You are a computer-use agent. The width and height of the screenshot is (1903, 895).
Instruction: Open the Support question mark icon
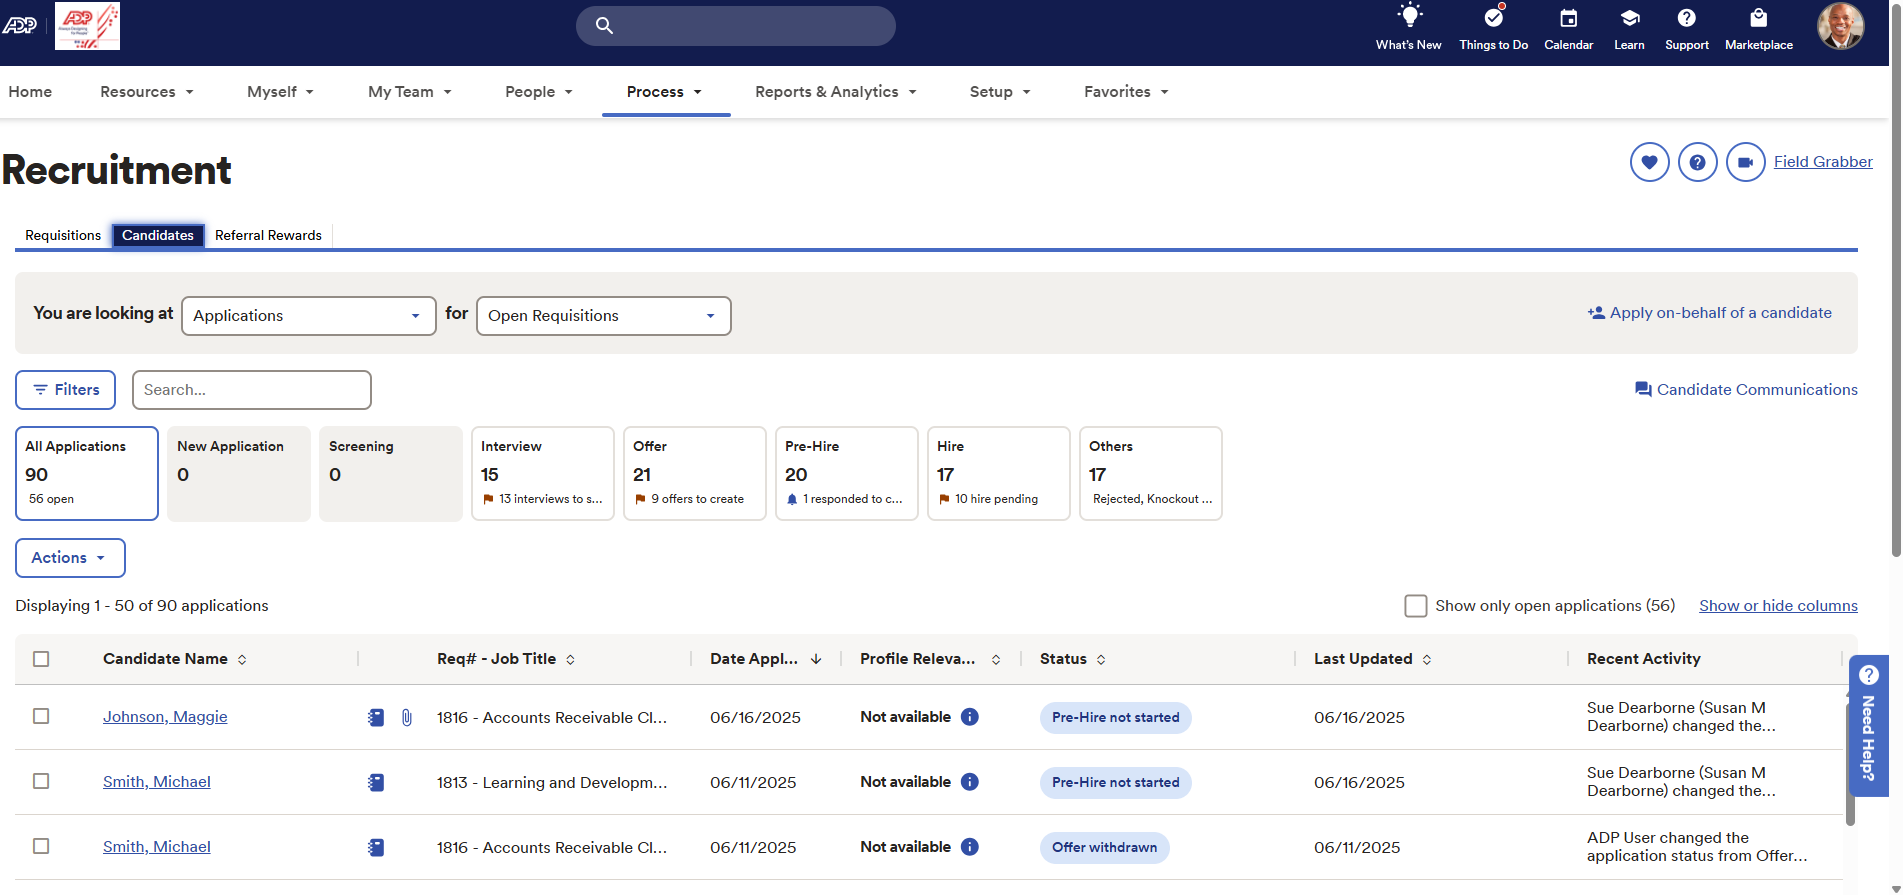coord(1686,18)
